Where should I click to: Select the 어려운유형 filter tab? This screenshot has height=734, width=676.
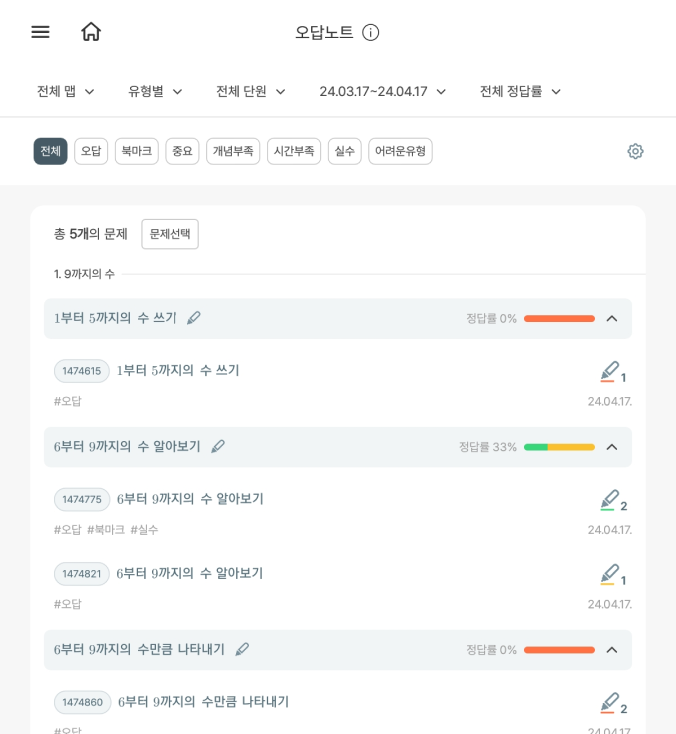[x=400, y=151]
